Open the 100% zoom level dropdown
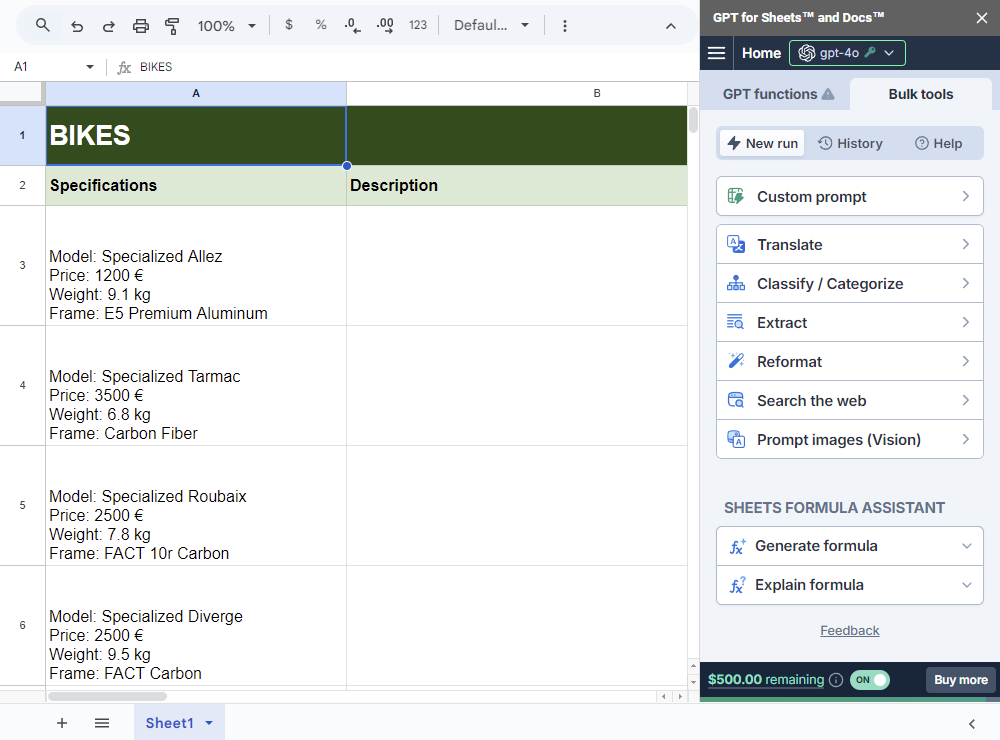 point(227,26)
